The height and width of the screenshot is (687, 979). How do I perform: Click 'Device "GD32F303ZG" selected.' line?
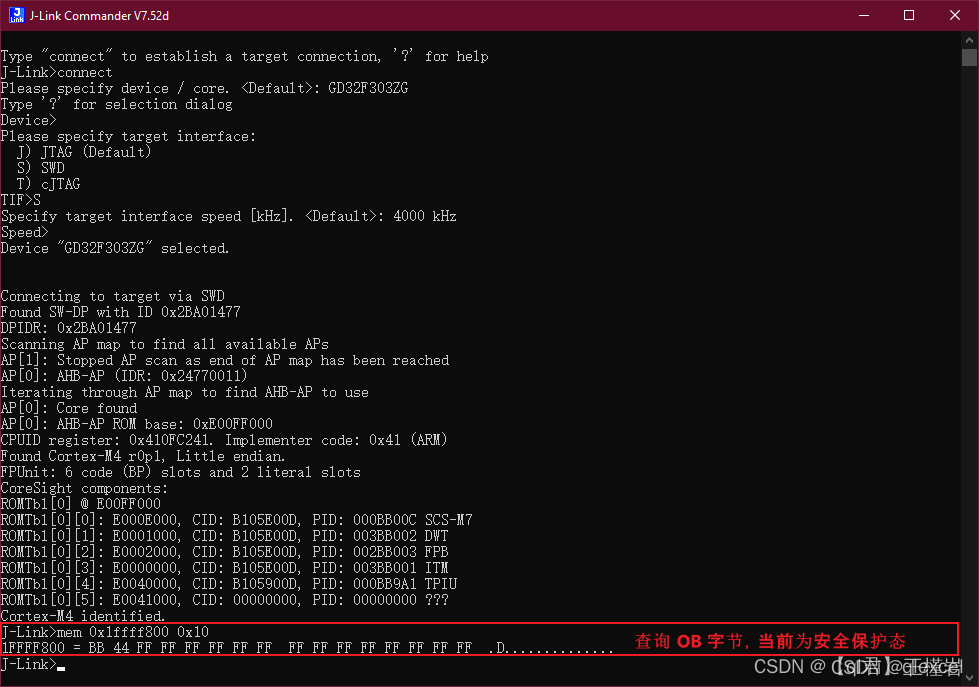tap(115, 249)
